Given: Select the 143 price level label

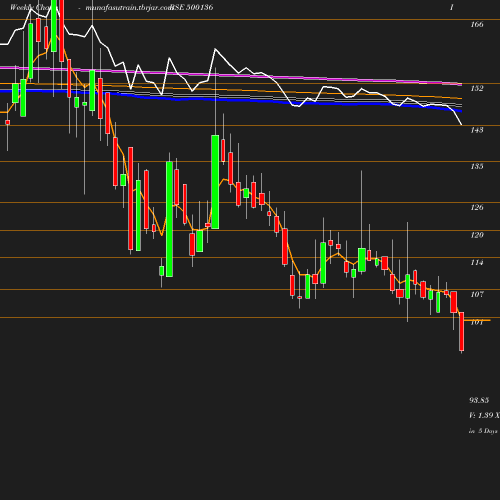Looking at the screenshot, I should [x=477, y=130].
